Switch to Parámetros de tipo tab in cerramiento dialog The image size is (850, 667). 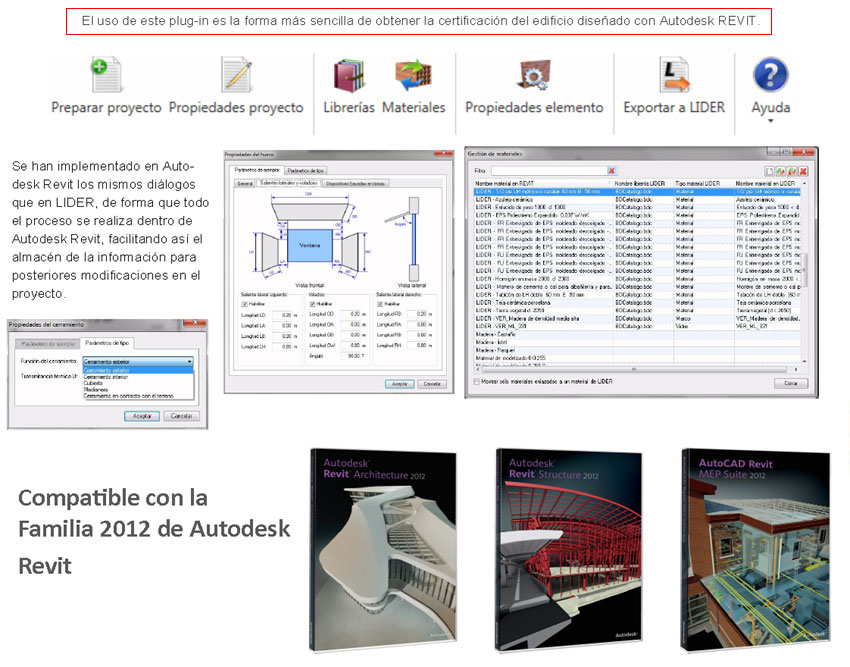coord(107,343)
